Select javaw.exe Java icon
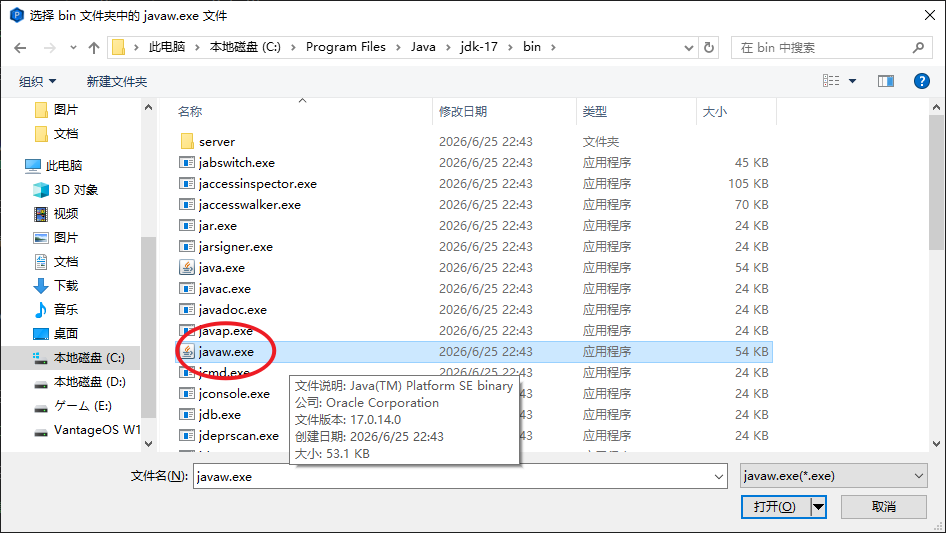This screenshot has height=533, width=946. (x=187, y=352)
